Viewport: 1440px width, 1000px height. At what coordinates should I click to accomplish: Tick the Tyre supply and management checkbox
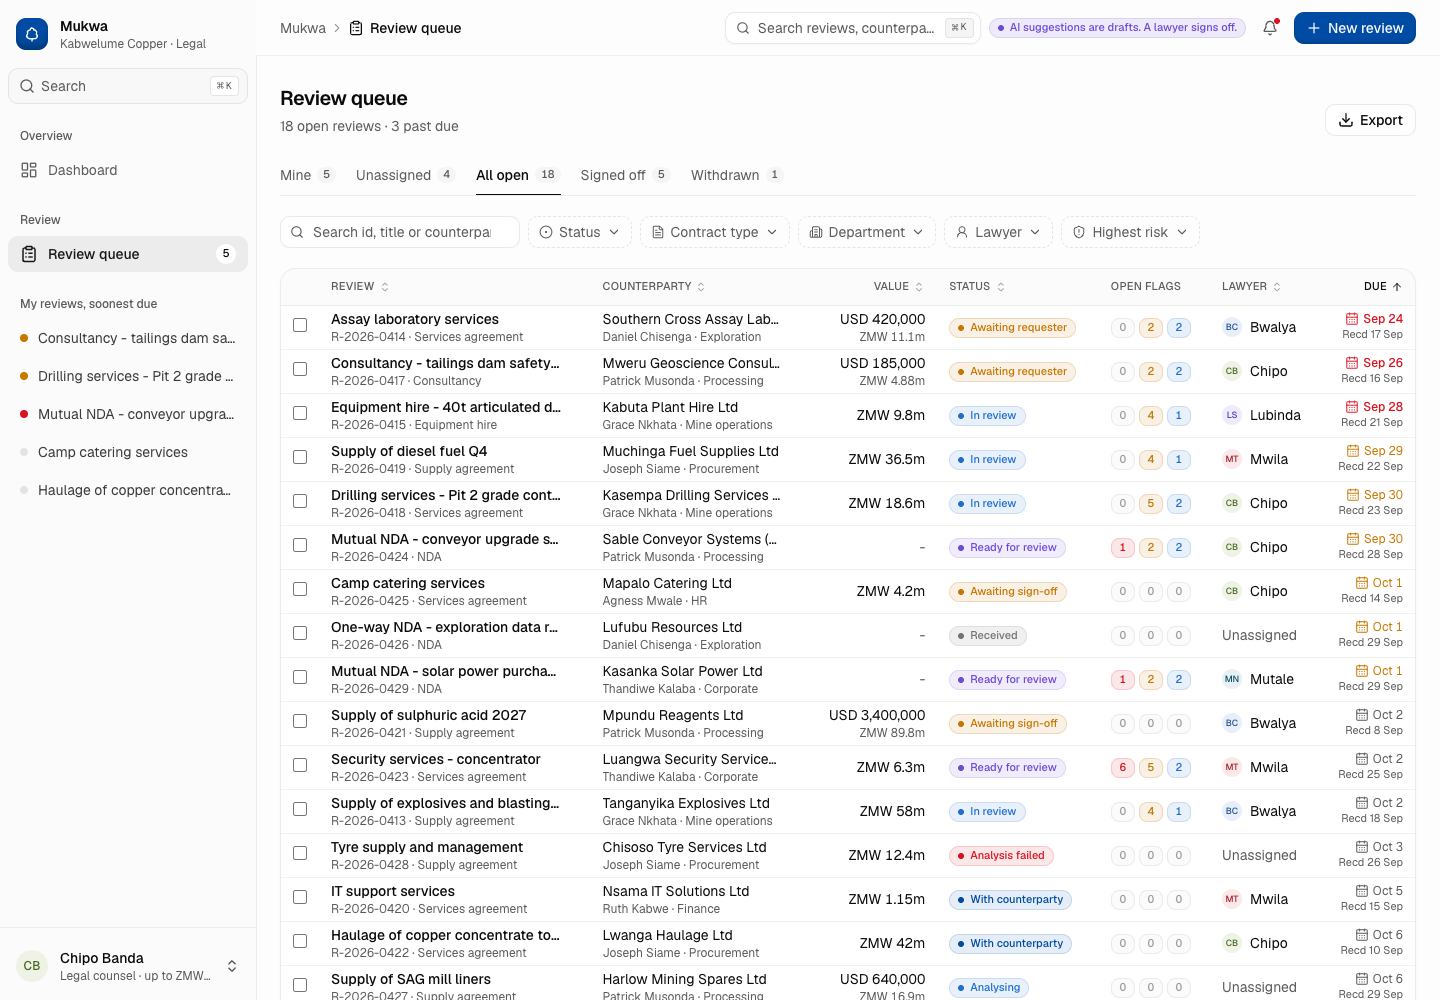(x=300, y=853)
